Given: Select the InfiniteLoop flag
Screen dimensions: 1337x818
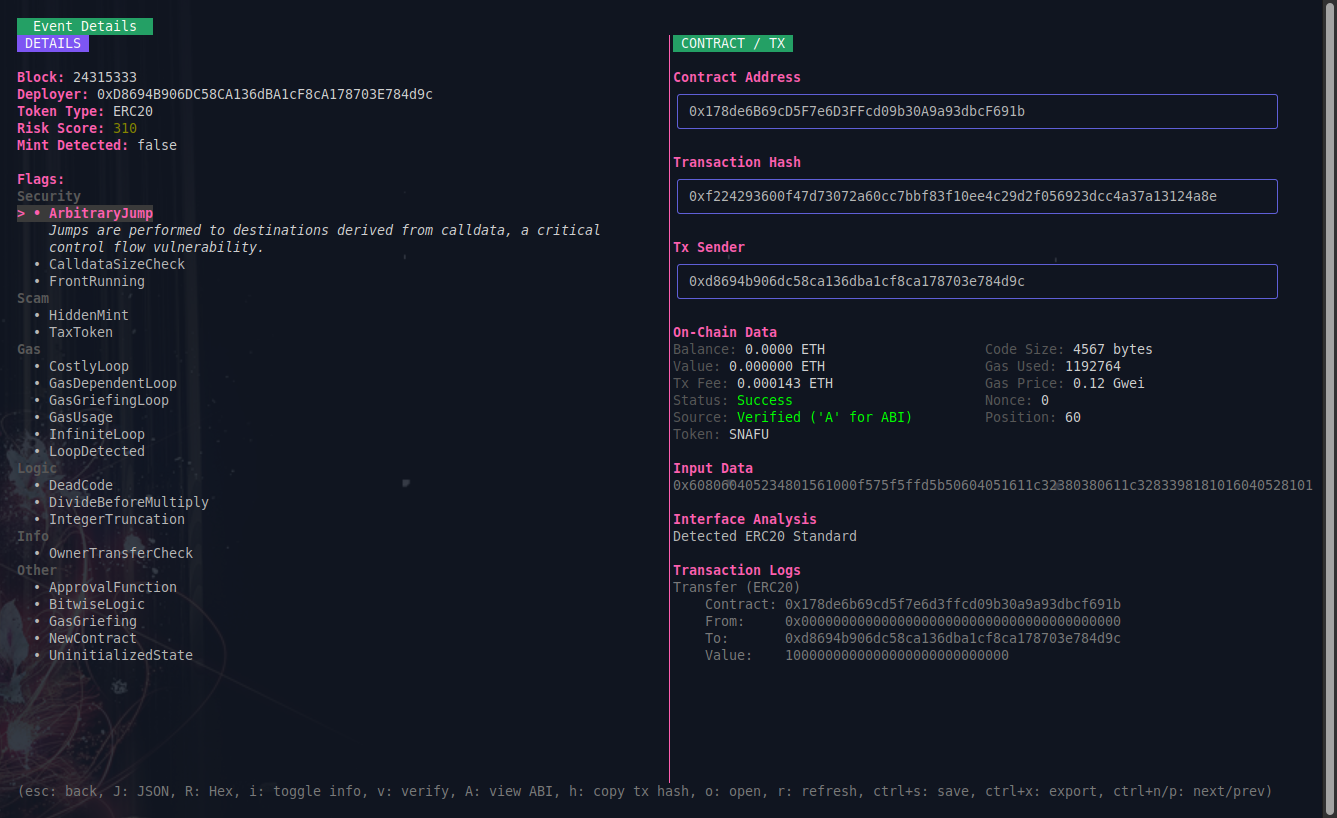Looking at the screenshot, I should pyautogui.click(x=96, y=434).
